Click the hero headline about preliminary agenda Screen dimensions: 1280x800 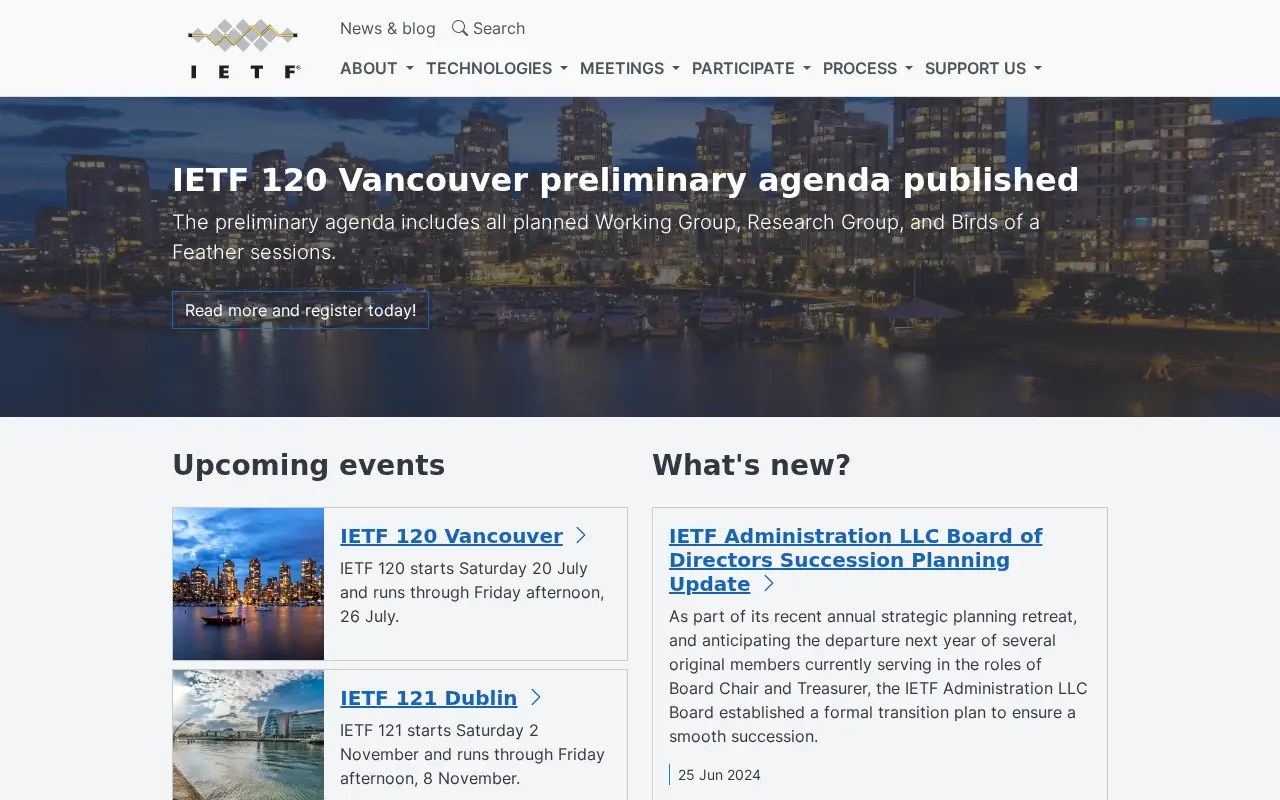point(625,180)
